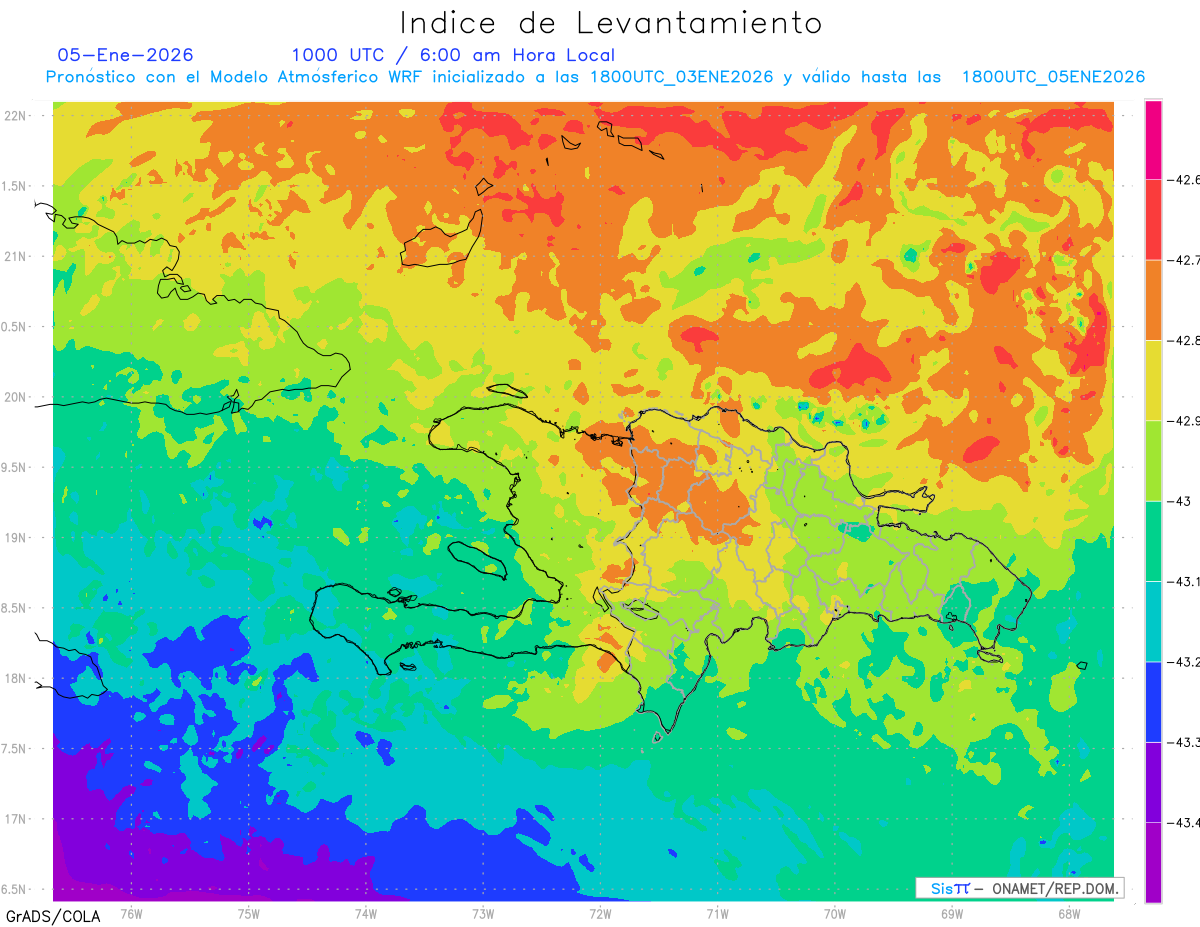Viewport: 1200px width, 927px height.
Task: Click the '1.5N' latitude label
Action: tap(15, 186)
